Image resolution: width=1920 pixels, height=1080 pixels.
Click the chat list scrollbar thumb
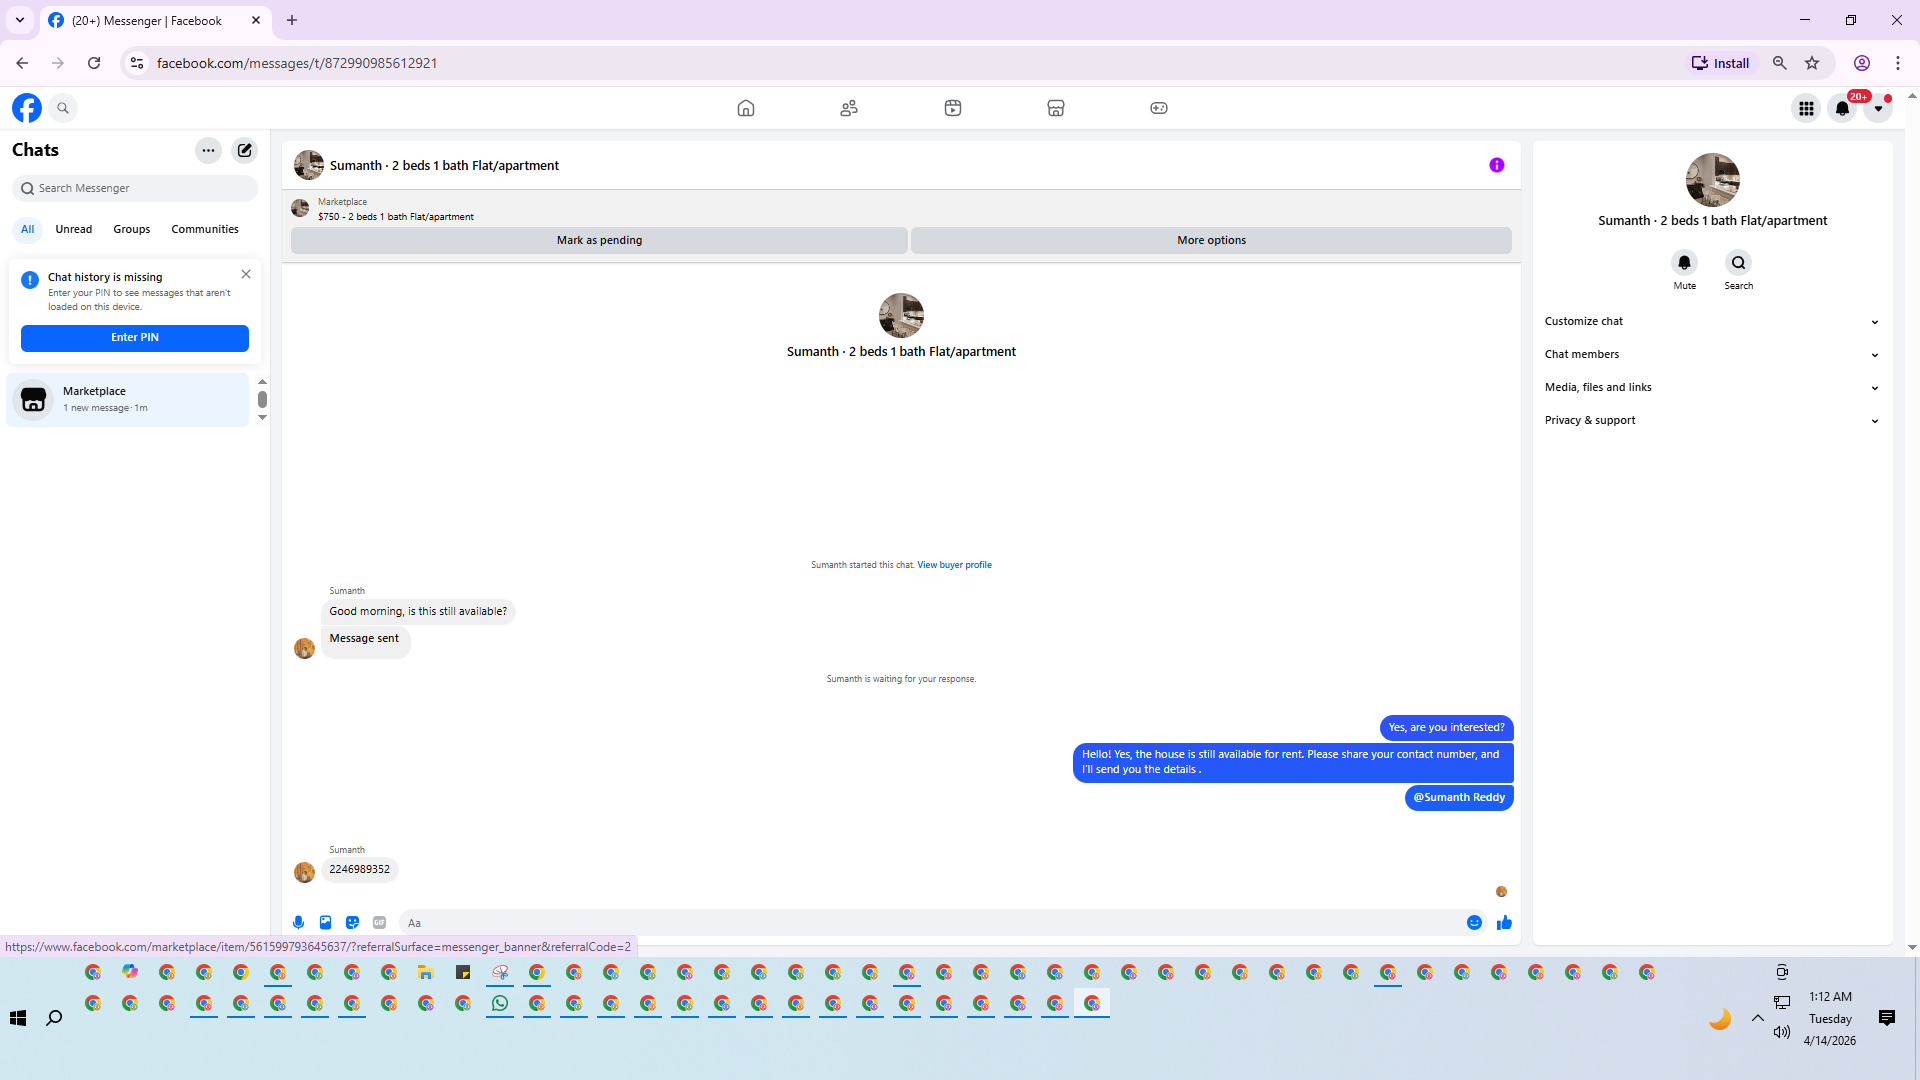262,399
